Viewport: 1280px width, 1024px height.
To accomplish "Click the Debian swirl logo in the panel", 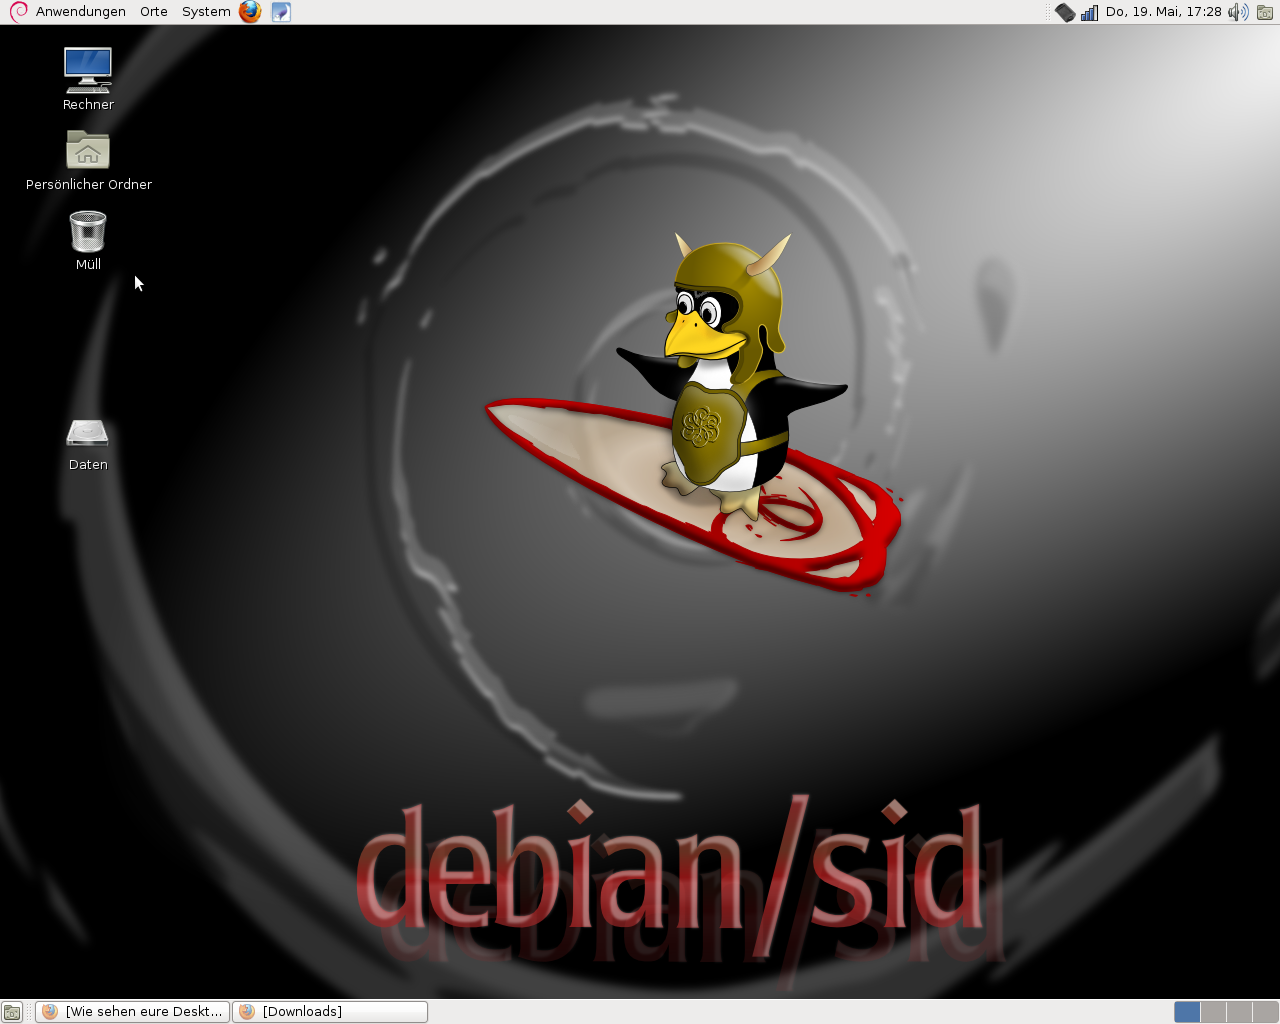I will pyautogui.click(x=18, y=12).
